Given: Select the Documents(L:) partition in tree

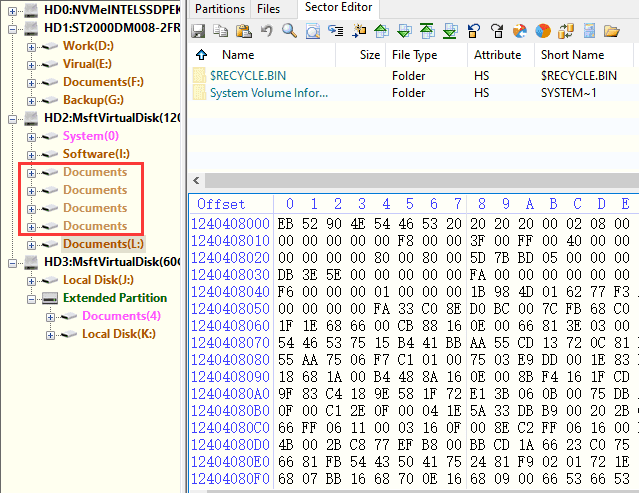Looking at the screenshot, I should coord(103,244).
